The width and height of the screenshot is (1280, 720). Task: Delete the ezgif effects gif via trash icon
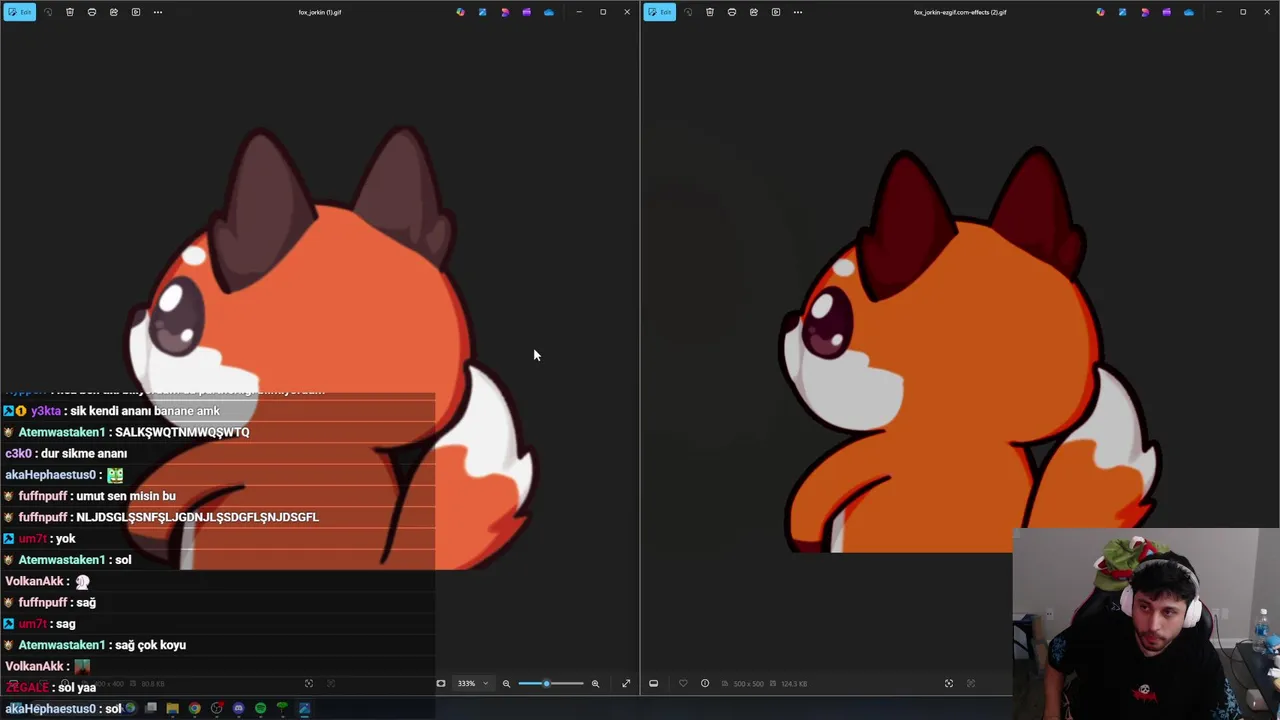[x=710, y=12]
